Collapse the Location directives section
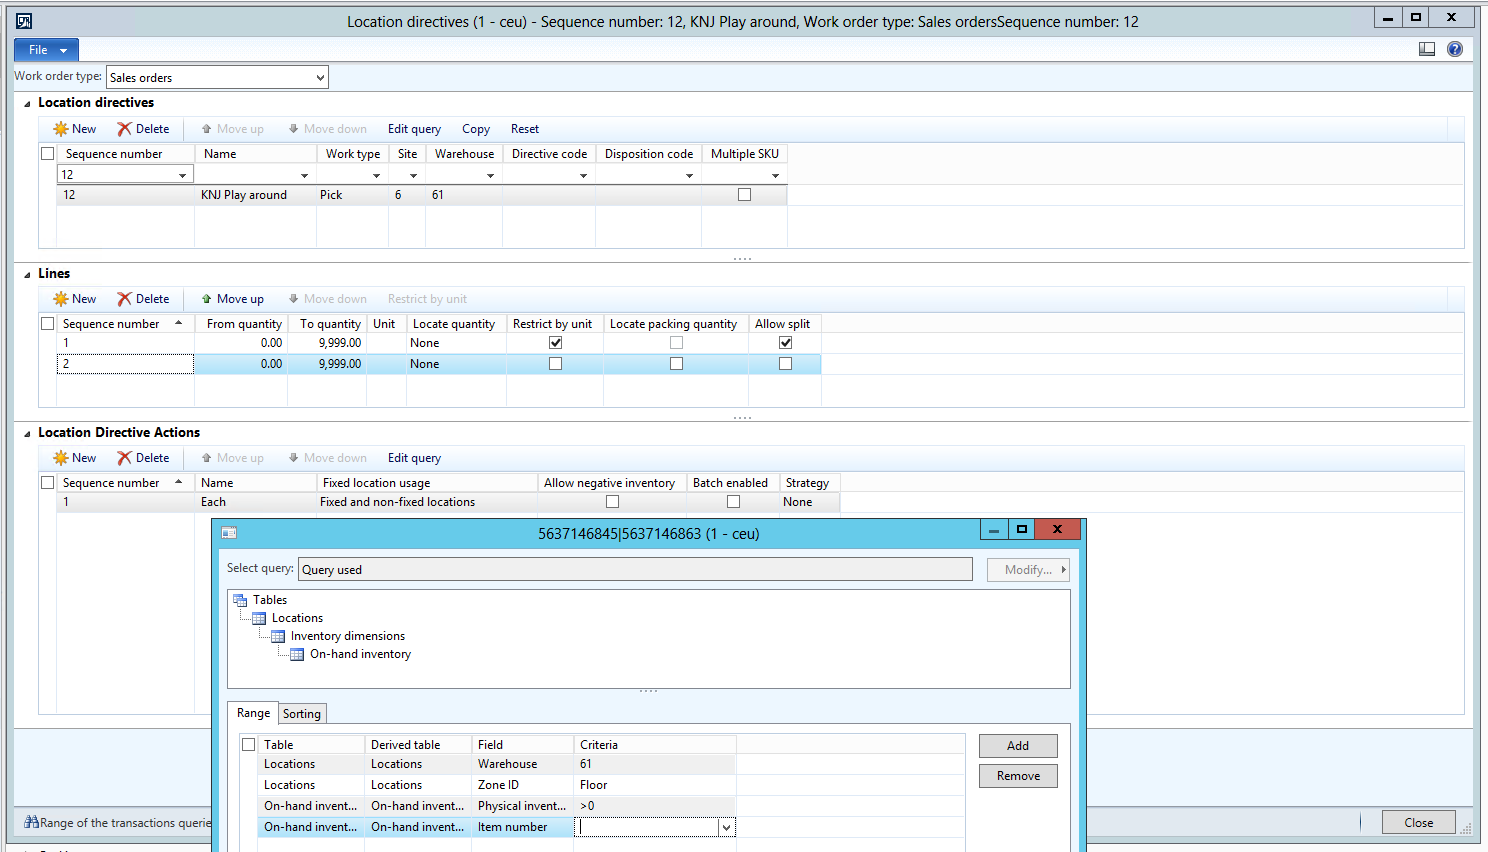Screen dimensions: 1488x852 (27, 103)
